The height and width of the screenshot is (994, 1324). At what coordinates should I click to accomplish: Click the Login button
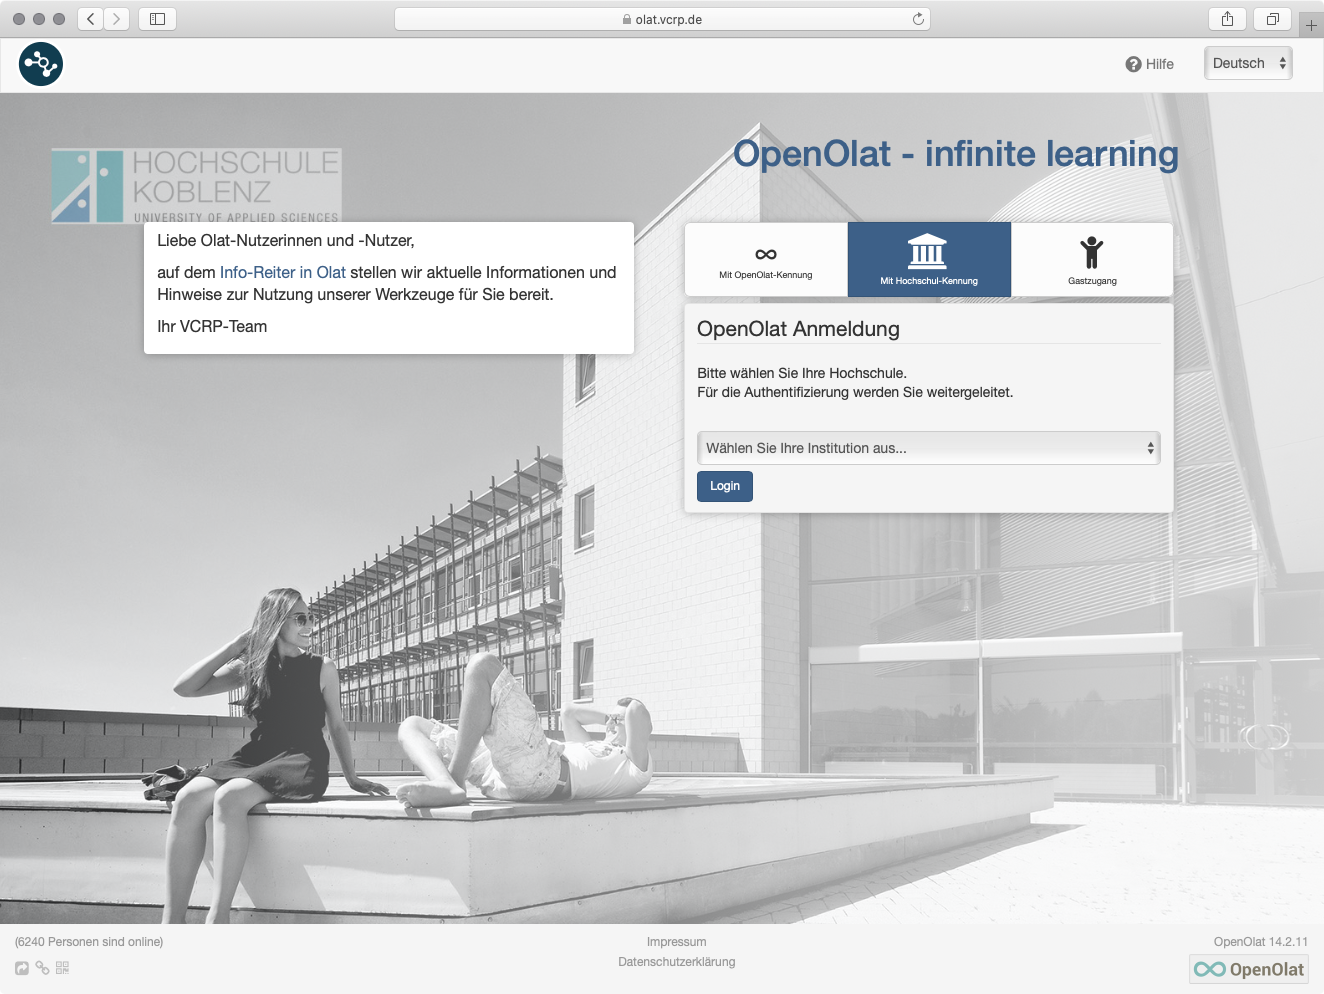[x=725, y=486]
